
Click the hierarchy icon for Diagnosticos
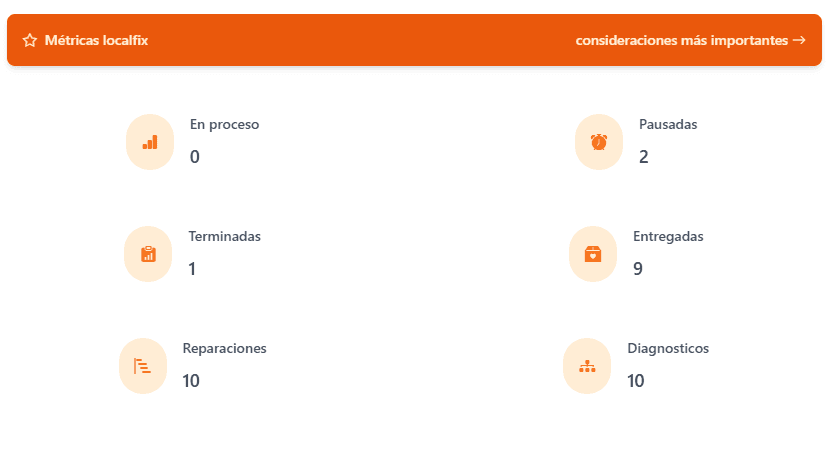(587, 366)
